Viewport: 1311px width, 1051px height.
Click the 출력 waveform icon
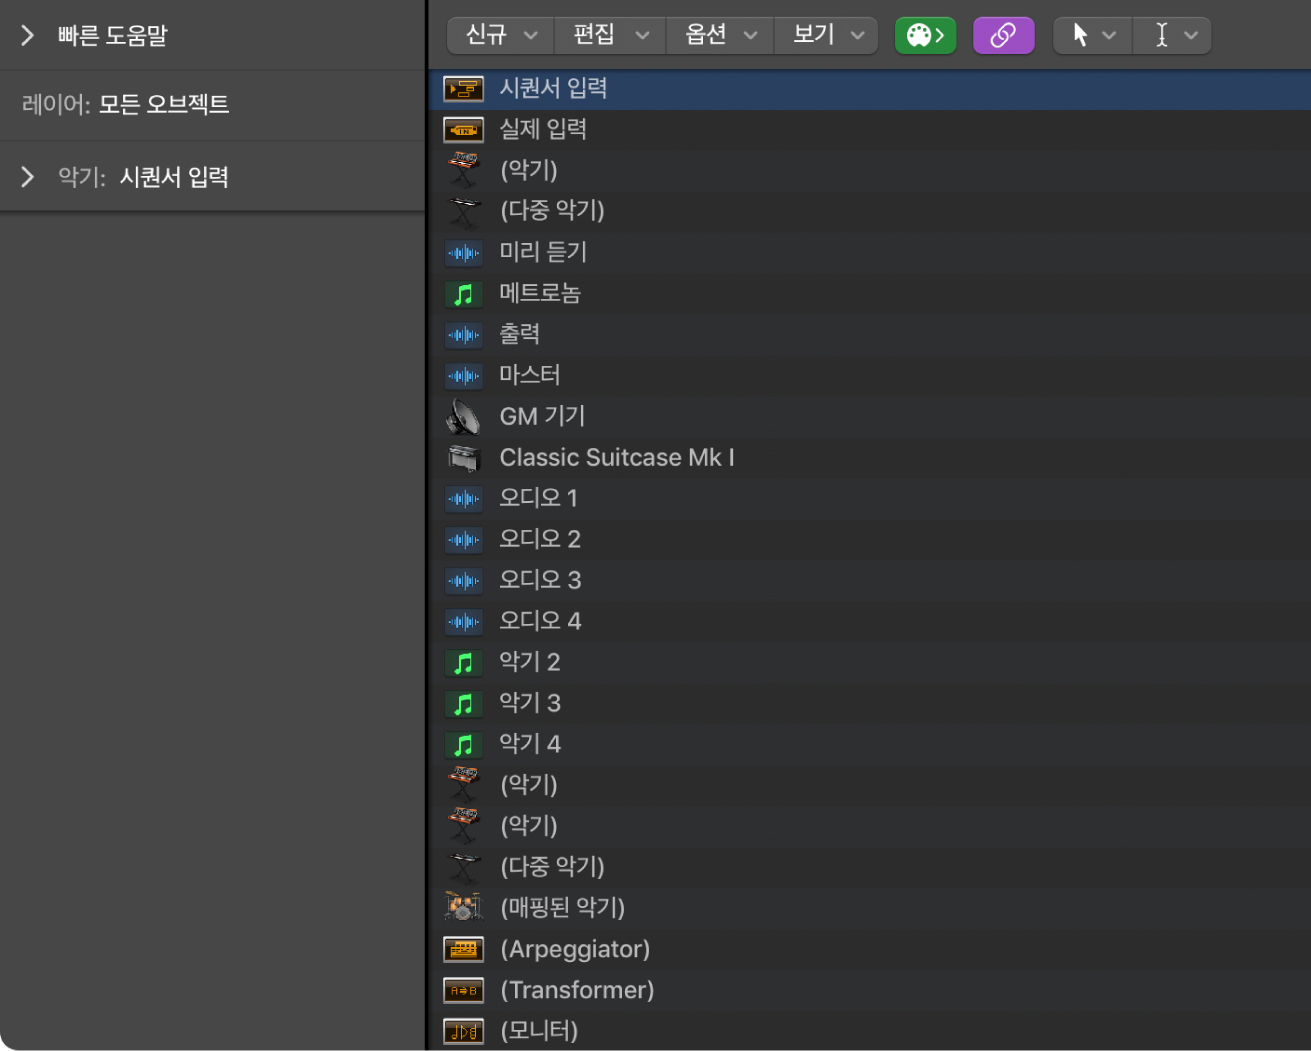[463, 335]
